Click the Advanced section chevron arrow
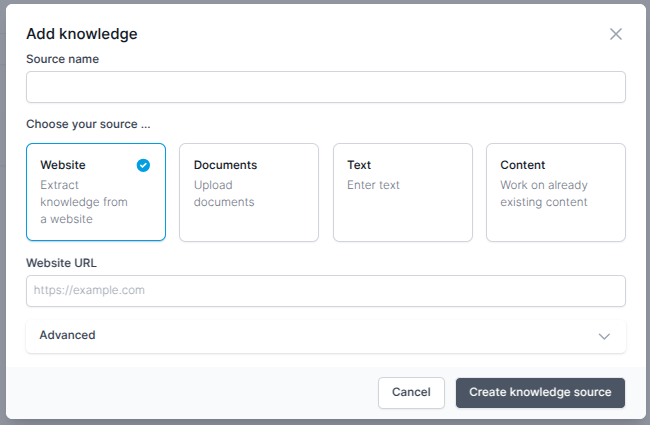 point(604,336)
